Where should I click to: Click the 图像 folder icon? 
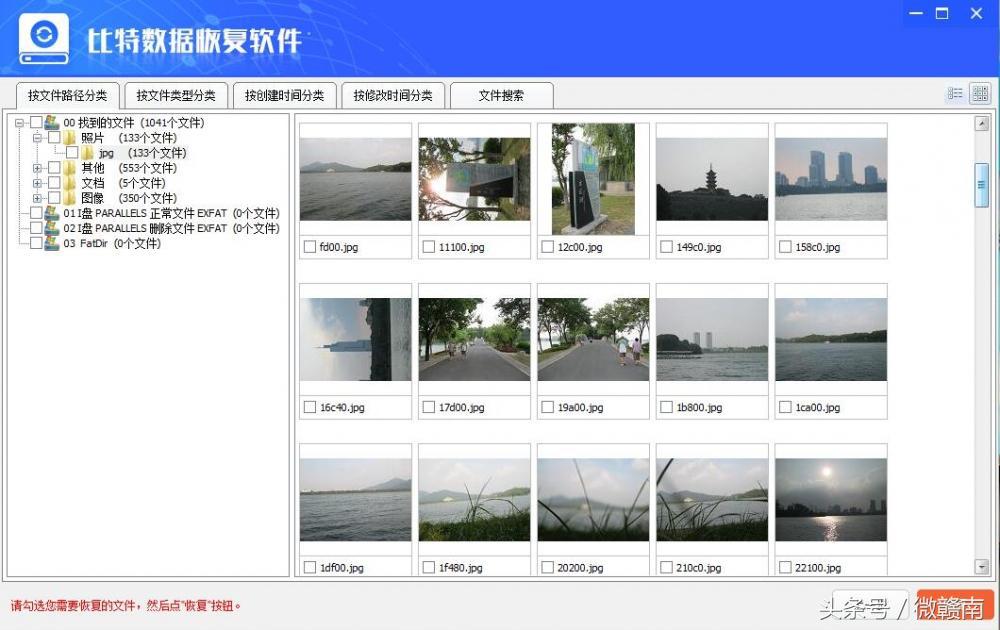coord(69,198)
